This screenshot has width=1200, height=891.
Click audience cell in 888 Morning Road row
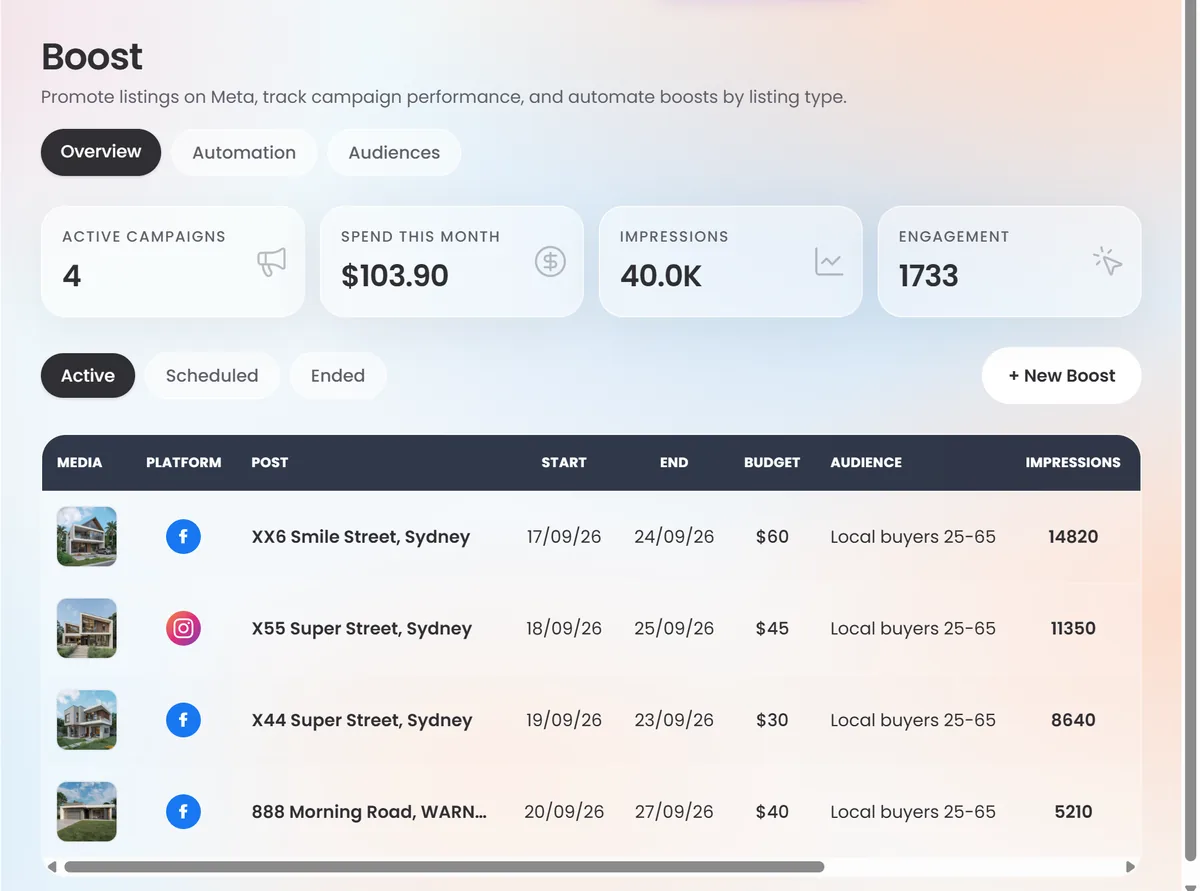coord(913,812)
